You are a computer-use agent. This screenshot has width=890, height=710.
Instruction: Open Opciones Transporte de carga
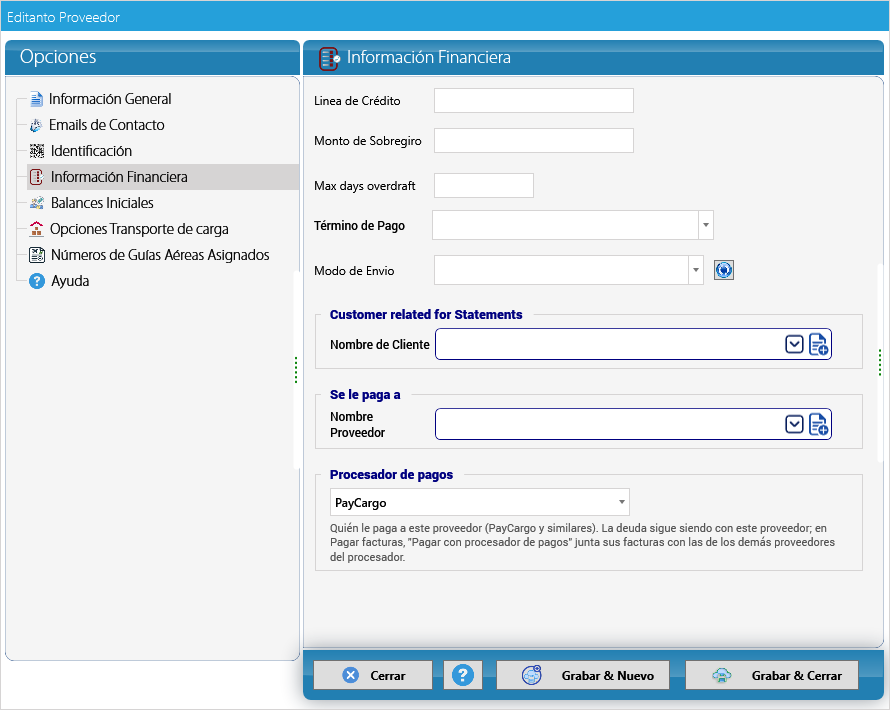[x=140, y=229]
